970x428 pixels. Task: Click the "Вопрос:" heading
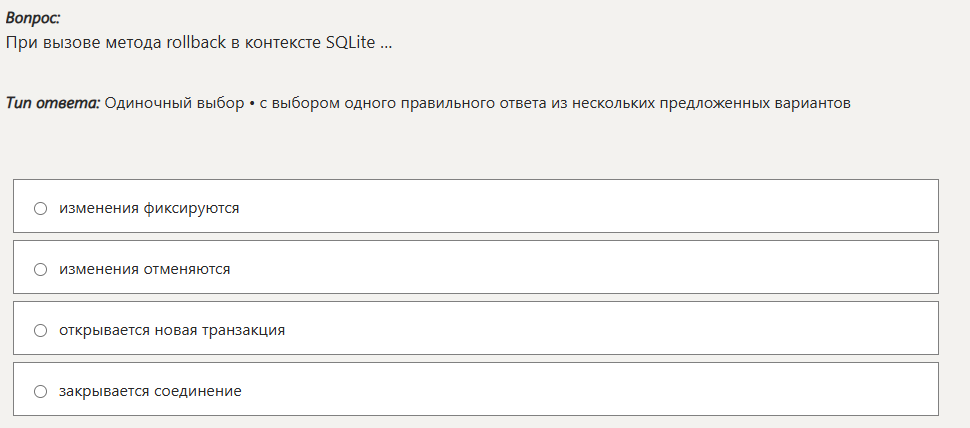[33, 18]
